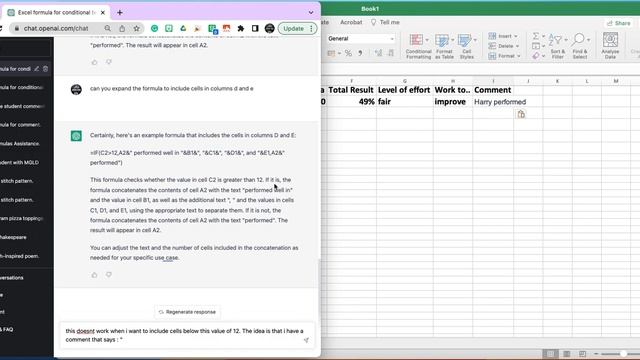Click the Clear eraser icon in Excel
Screen dimensions: 640x360
click(536, 56)
